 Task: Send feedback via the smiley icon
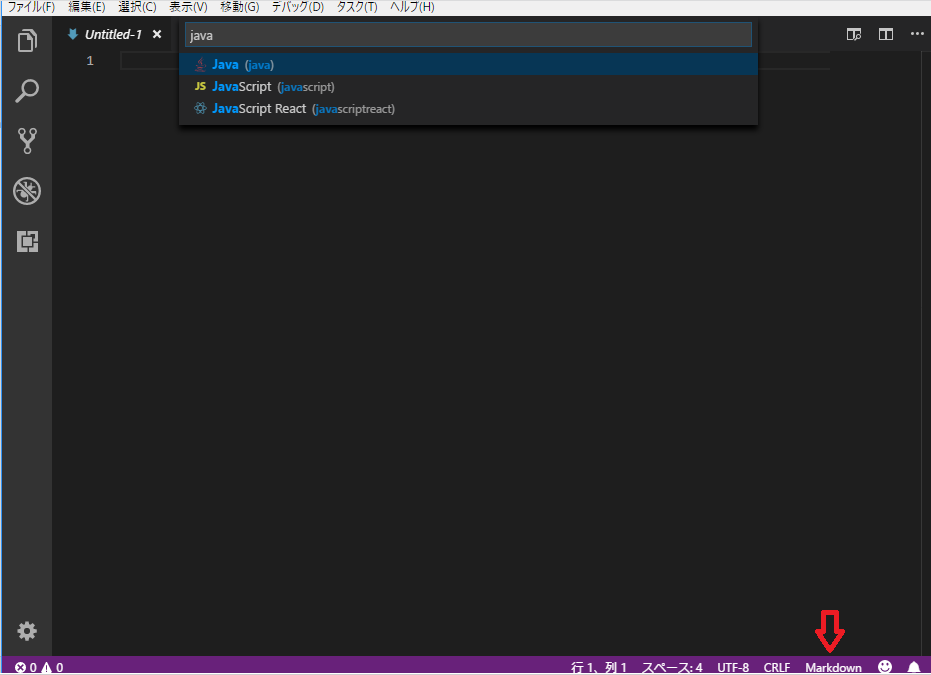884,666
